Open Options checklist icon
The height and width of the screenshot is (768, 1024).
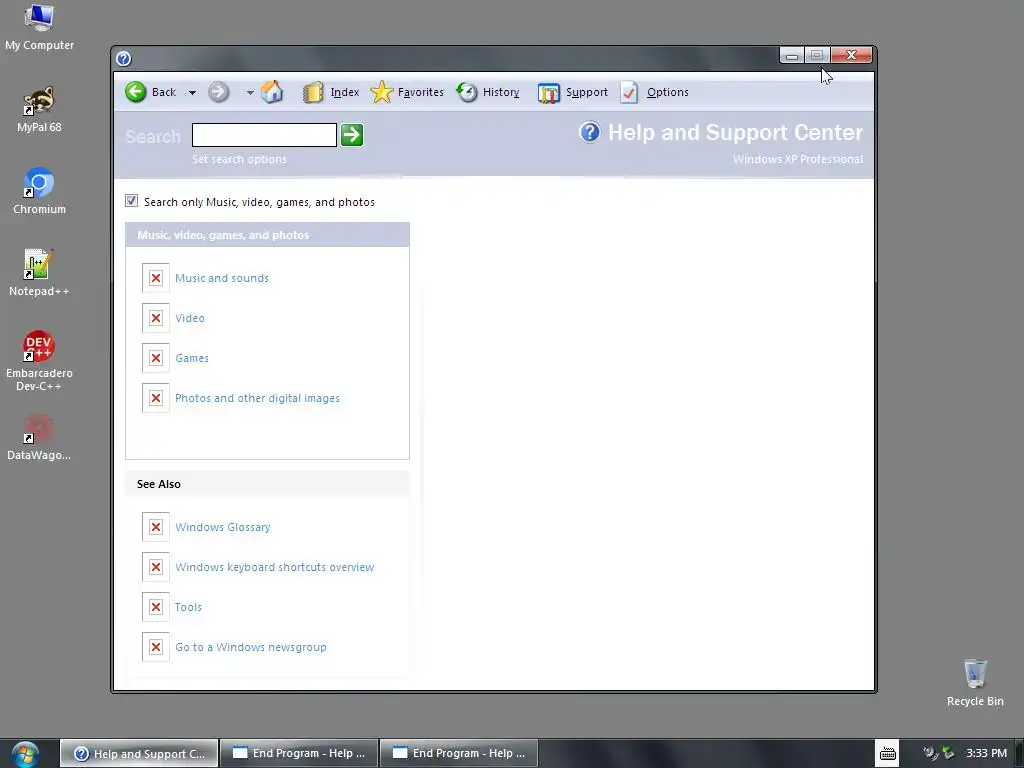[x=630, y=92]
